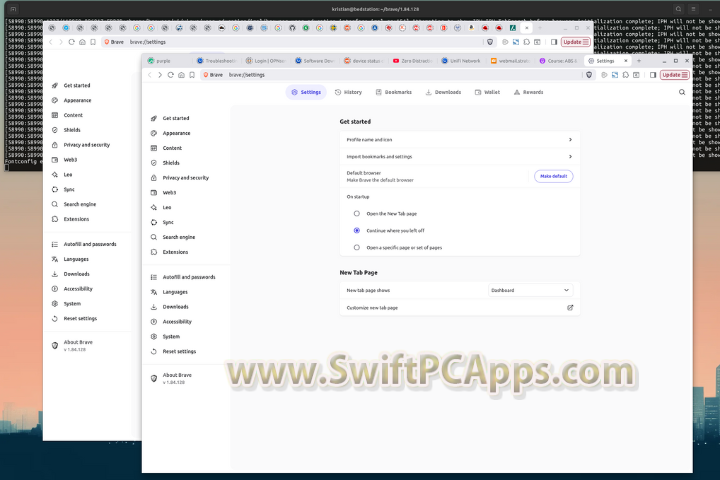Select Continue where you left off
Screen dimensions: 720x480
pos(357,231)
